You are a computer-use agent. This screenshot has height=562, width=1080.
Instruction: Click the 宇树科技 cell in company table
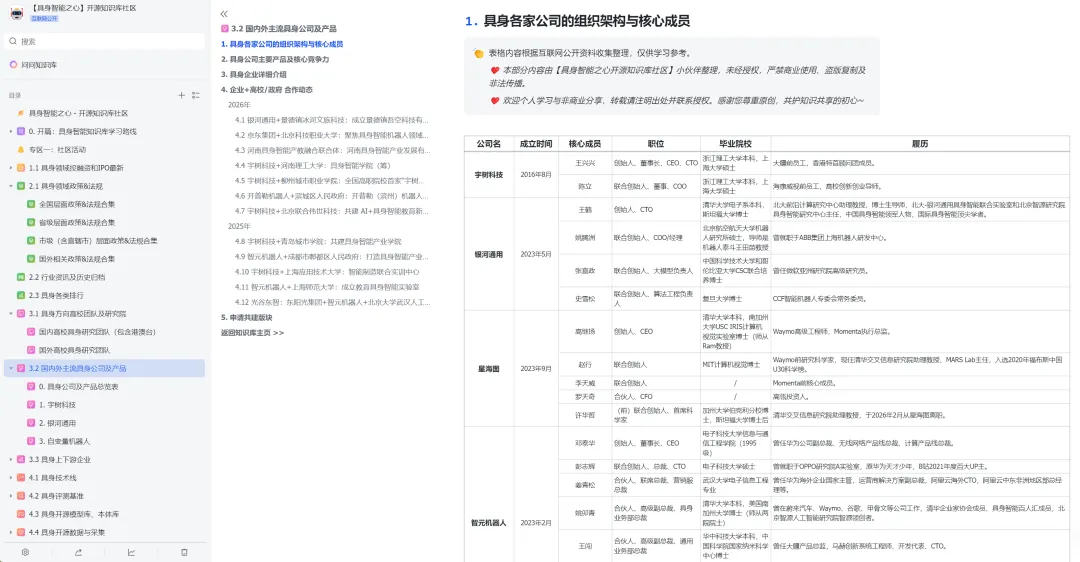pos(488,175)
